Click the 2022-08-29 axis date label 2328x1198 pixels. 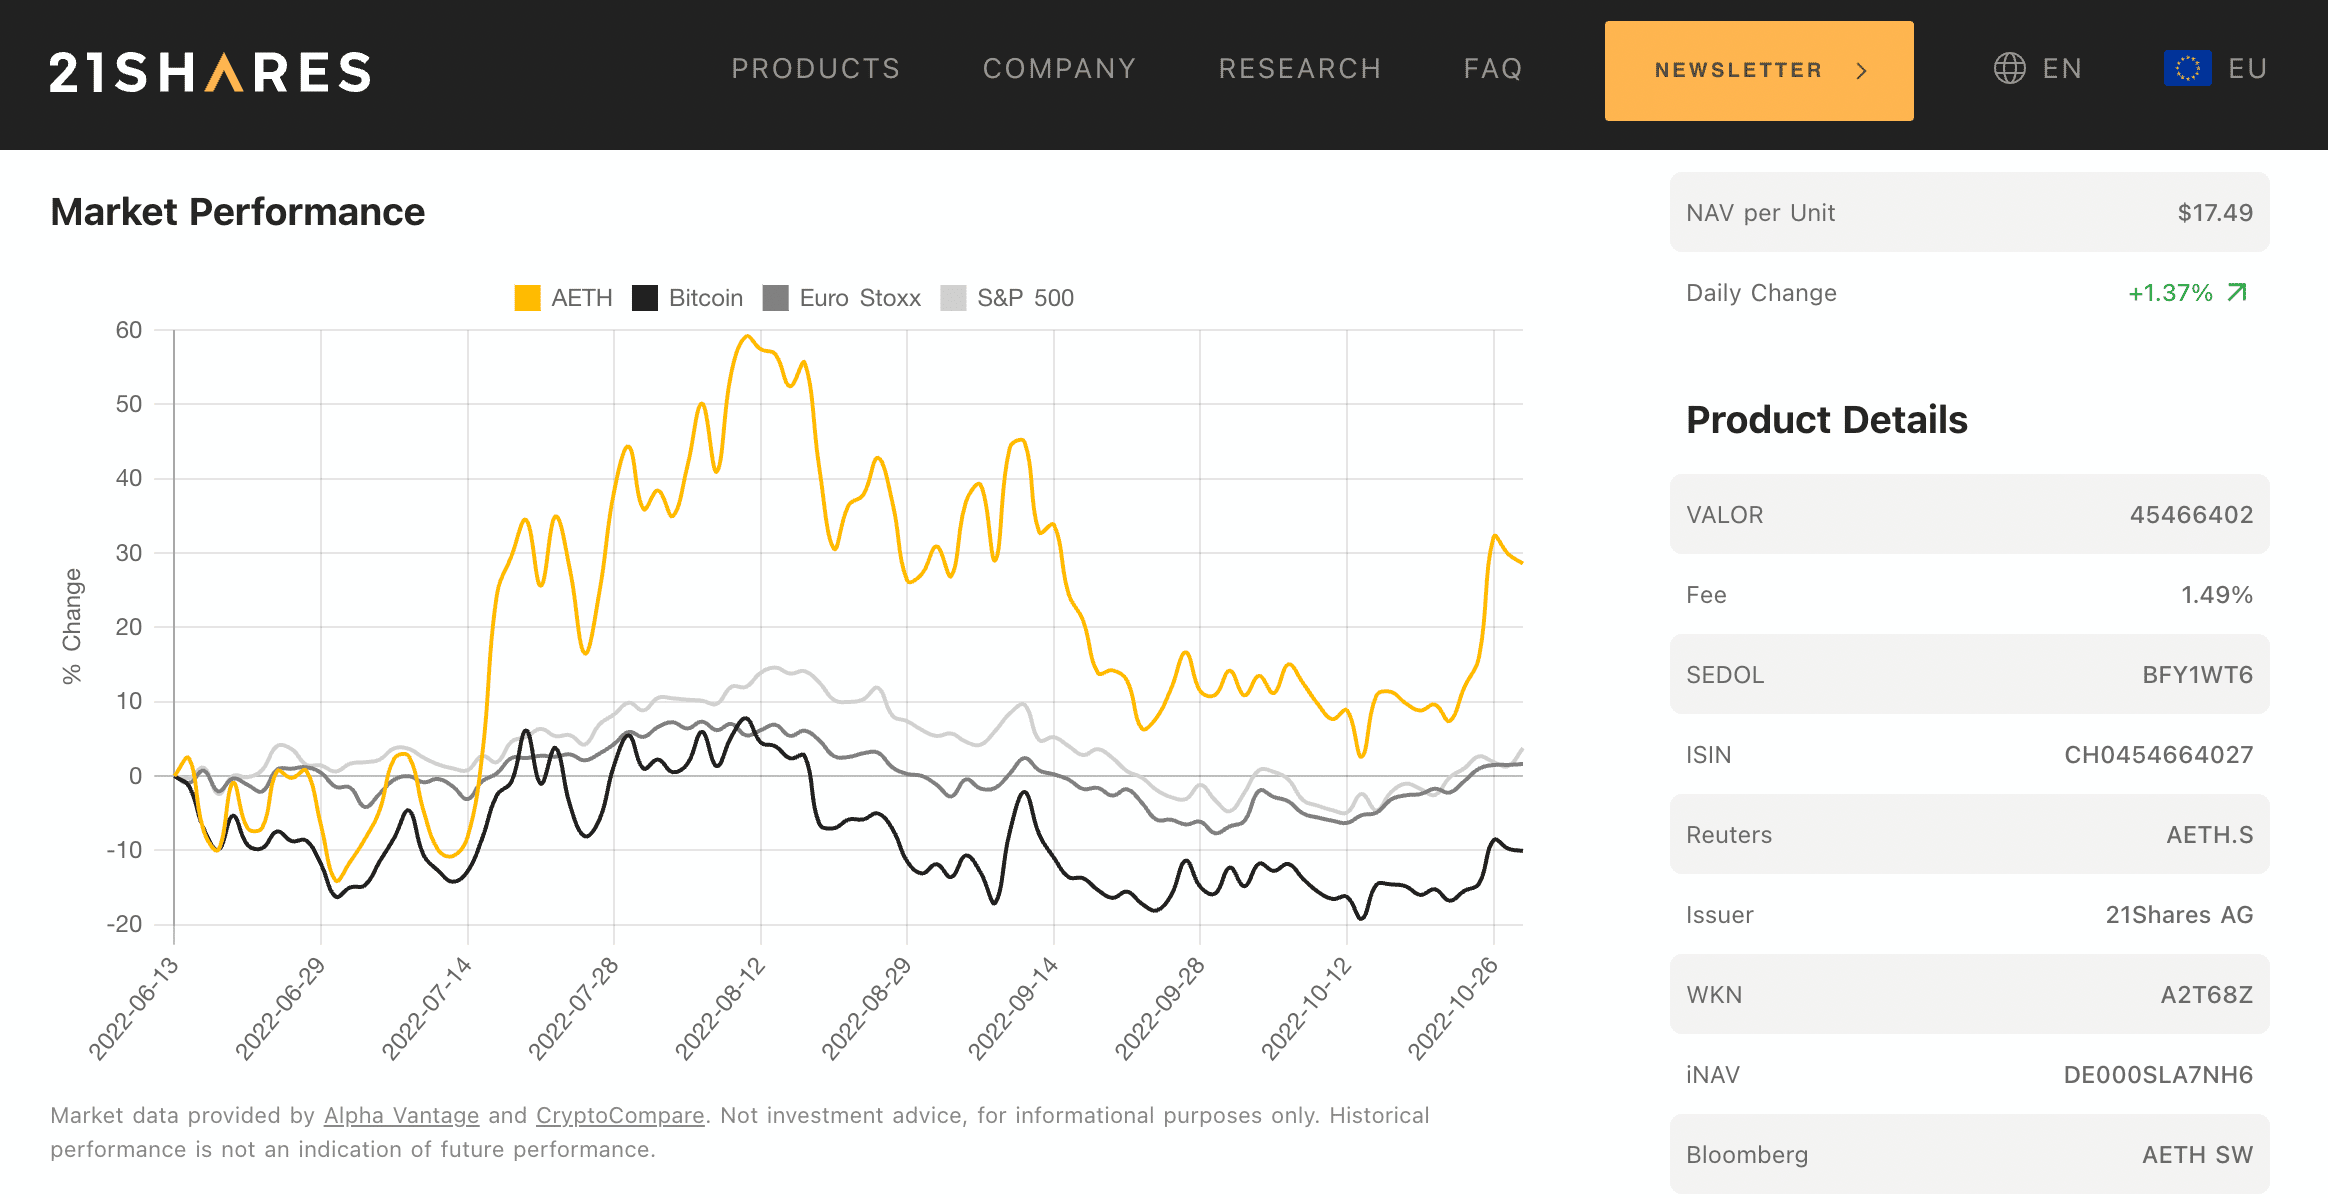(867, 1007)
